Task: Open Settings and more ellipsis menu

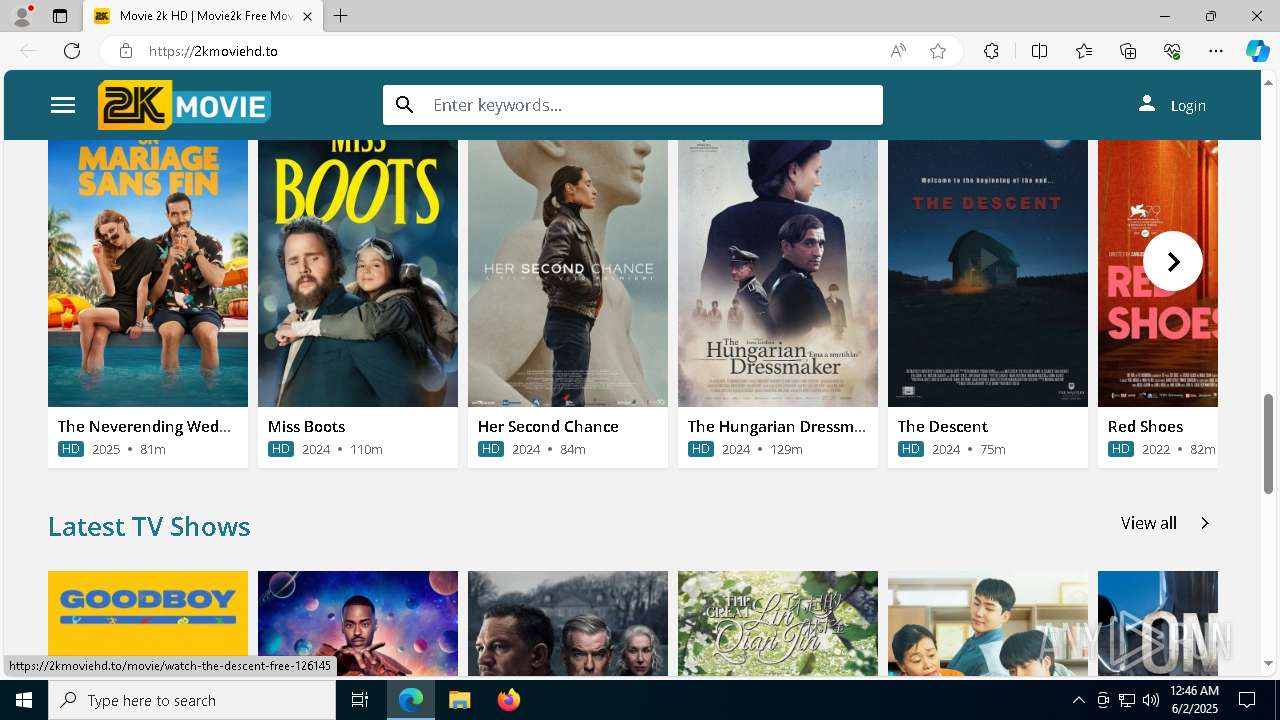Action: (x=1216, y=51)
